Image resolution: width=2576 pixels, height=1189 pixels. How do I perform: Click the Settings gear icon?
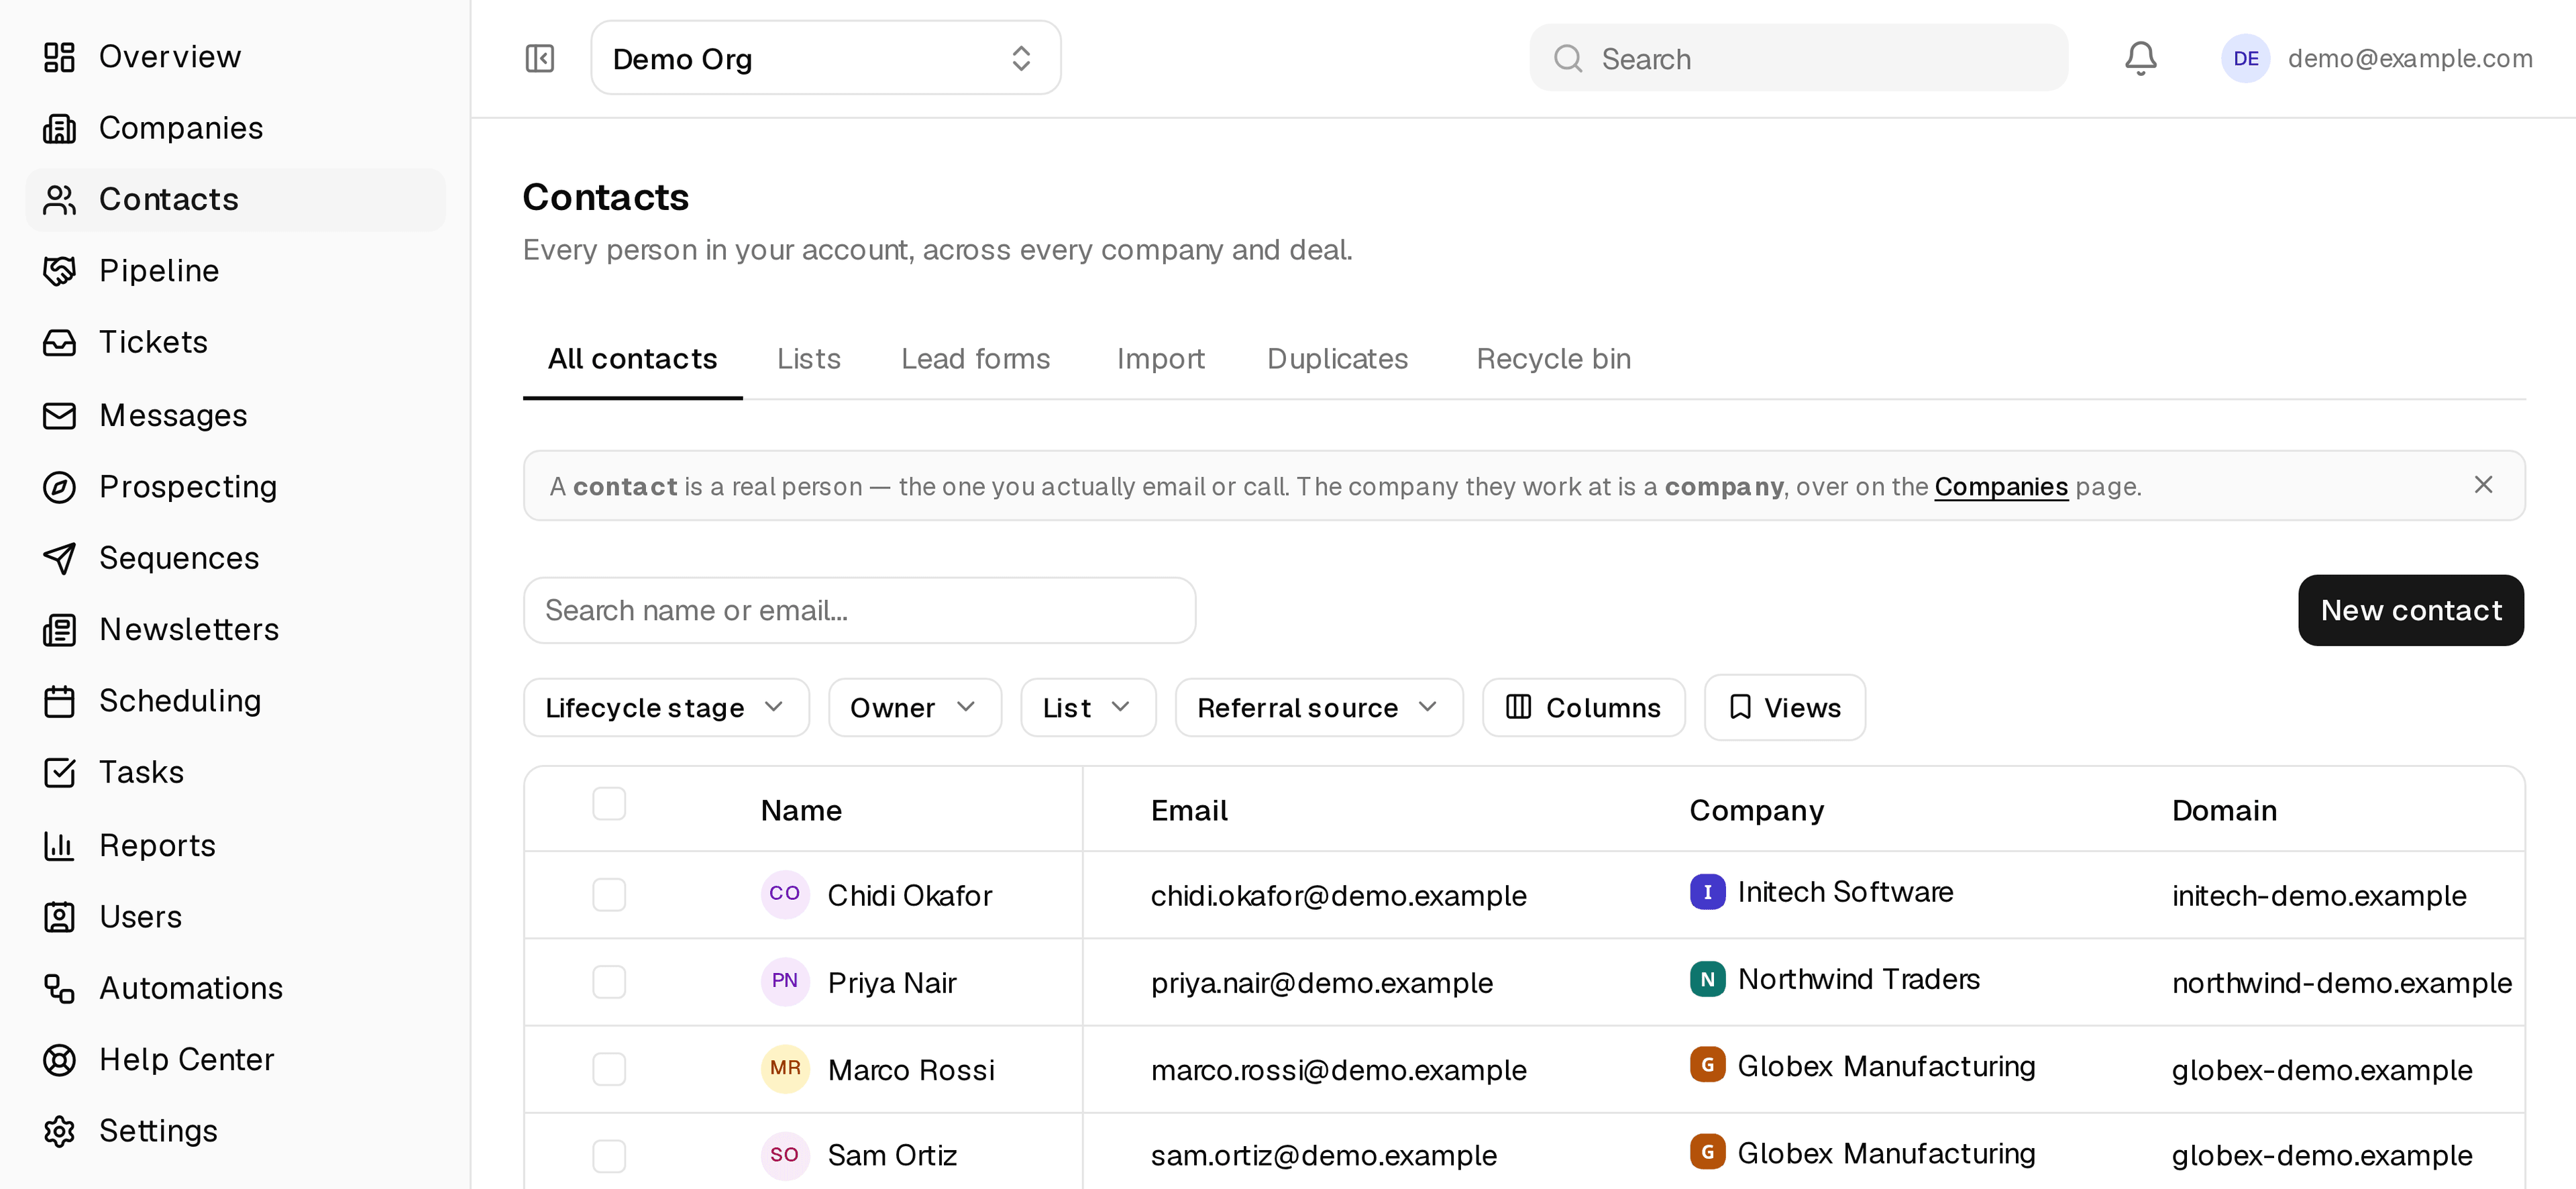coord(59,1131)
